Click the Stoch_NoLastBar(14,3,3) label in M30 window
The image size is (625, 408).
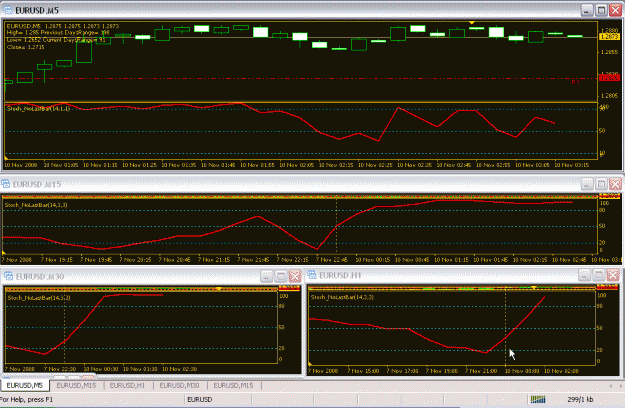pyautogui.click(x=39, y=298)
